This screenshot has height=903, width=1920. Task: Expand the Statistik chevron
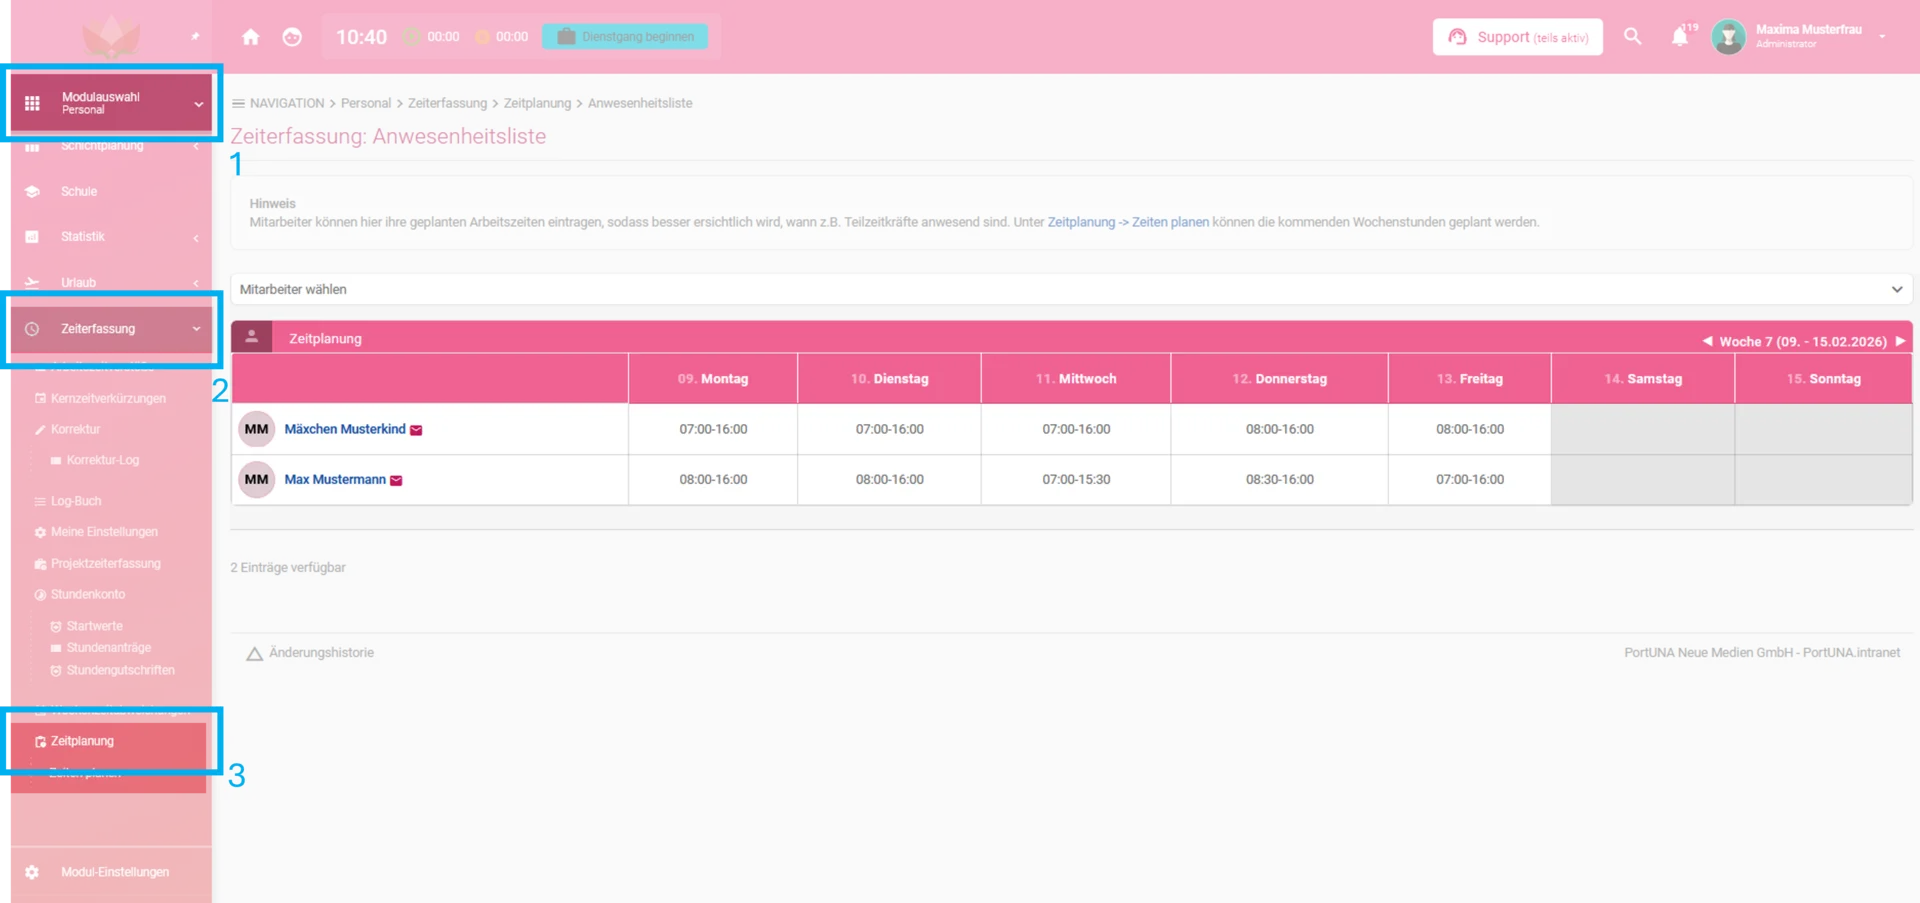(196, 238)
